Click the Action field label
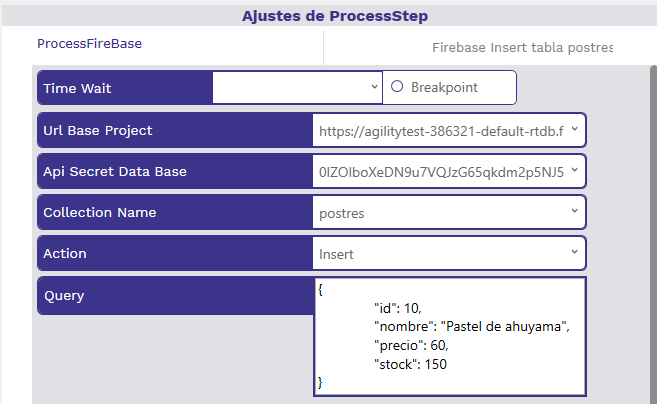Image resolution: width=657 pixels, height=404 pixels. pos(65,254)
